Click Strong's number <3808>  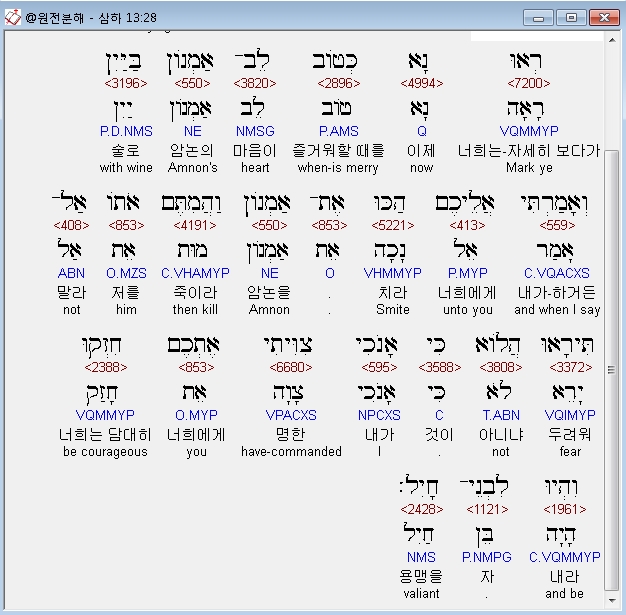pyautogui.click(x=501, y=367)
